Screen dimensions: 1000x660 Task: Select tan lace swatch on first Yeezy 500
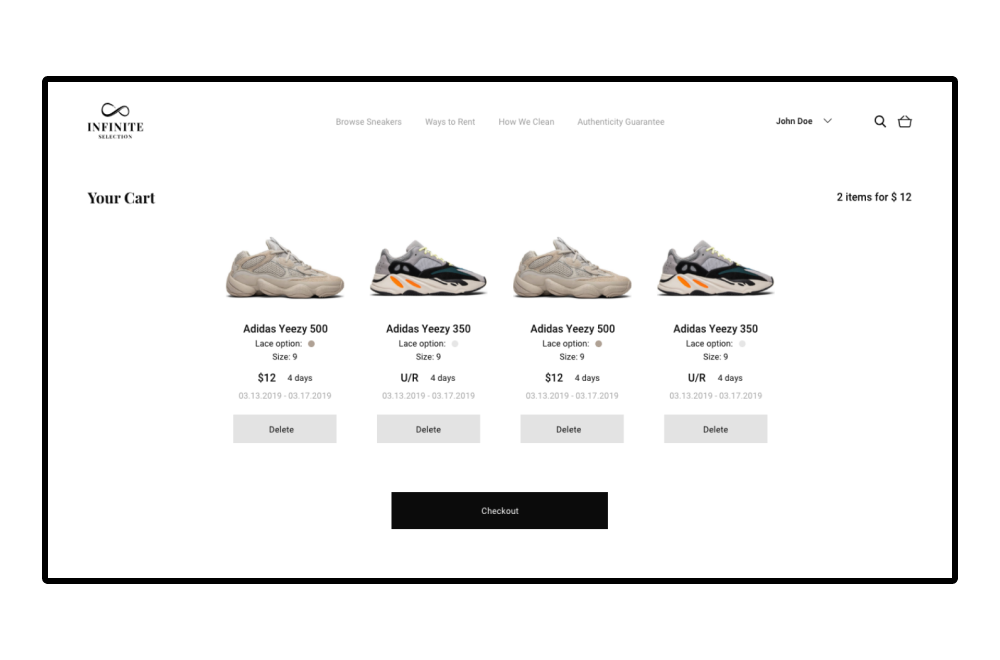[x=311, y=344]
